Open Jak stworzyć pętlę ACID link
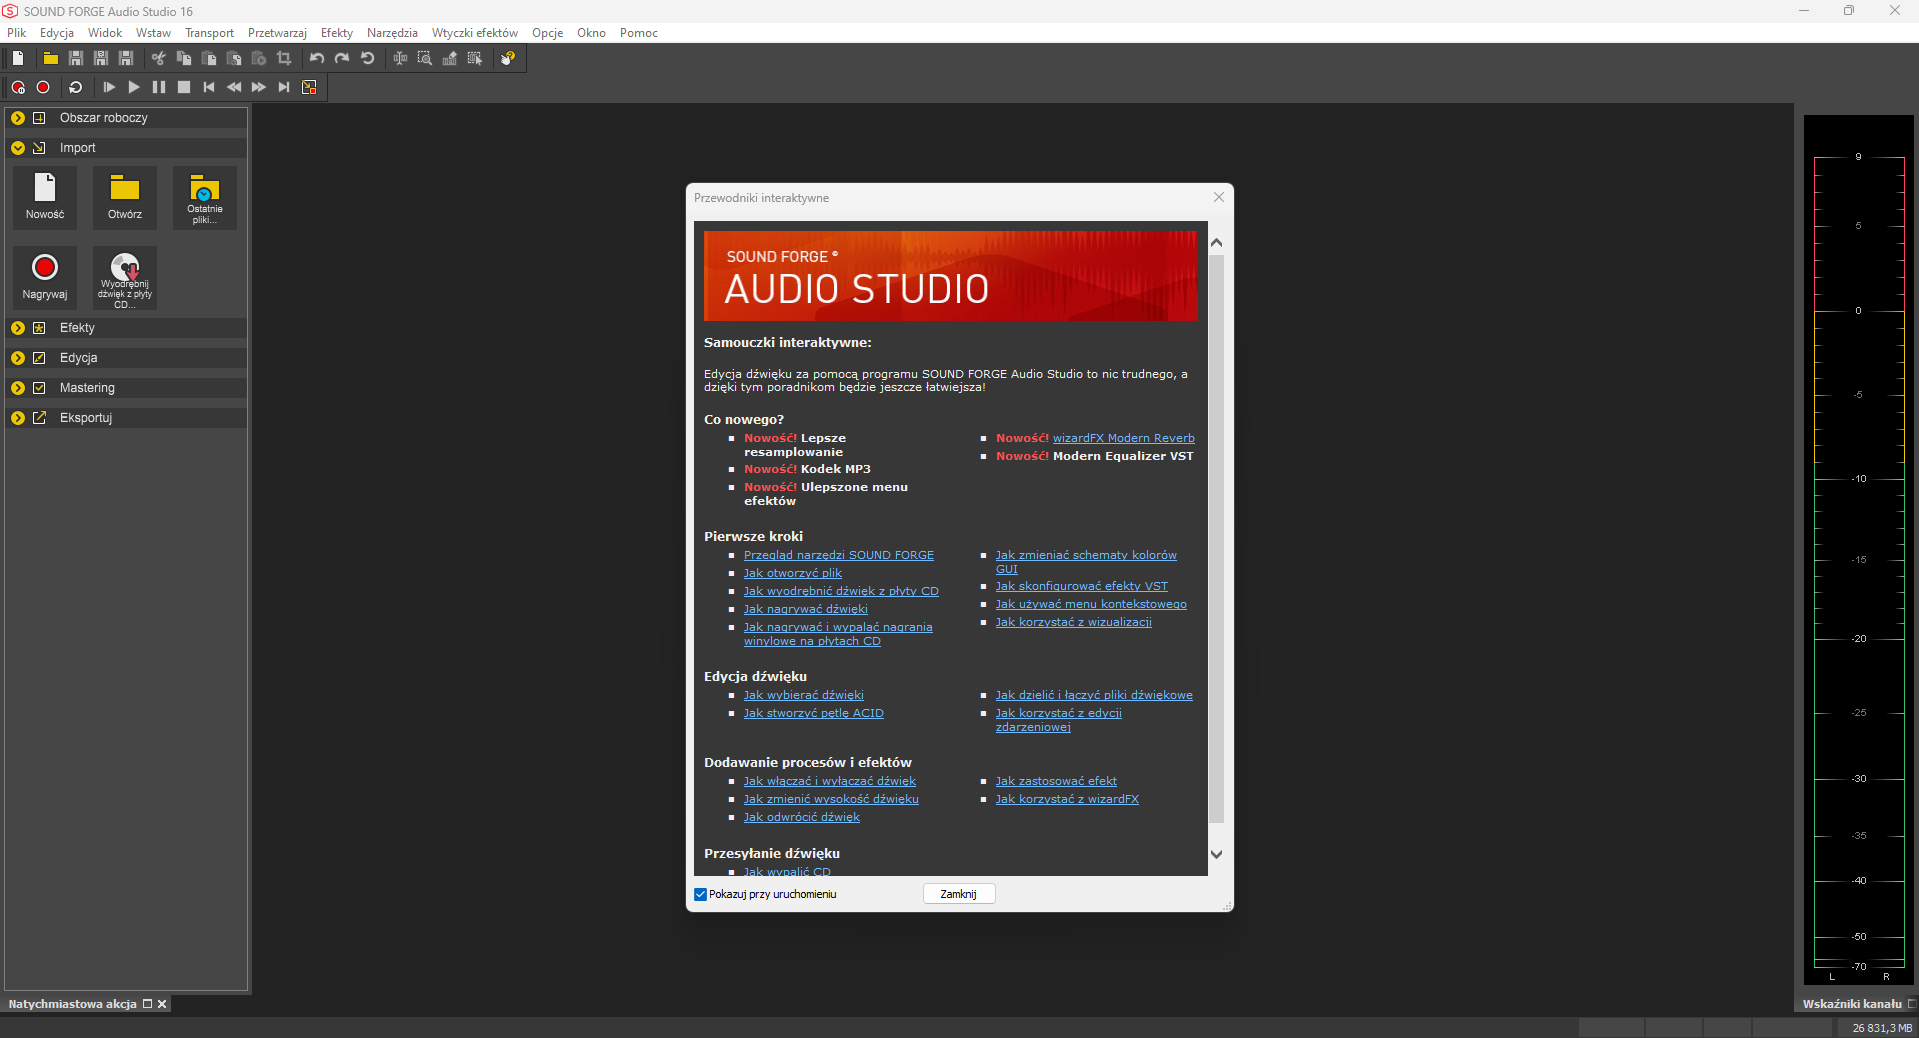 click(x=813, y=713)
